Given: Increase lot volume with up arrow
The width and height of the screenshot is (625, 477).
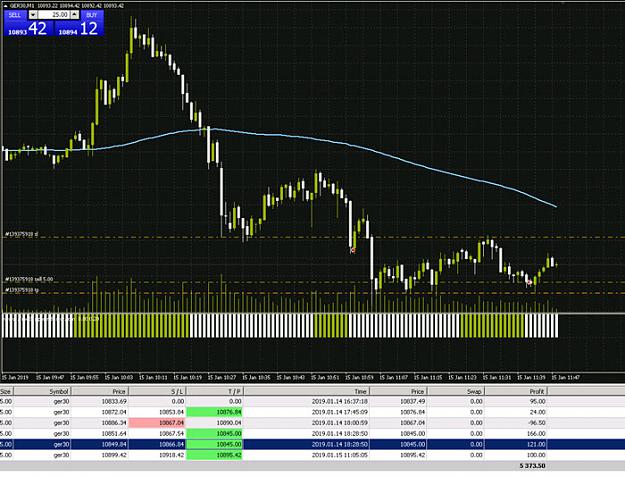Looking at the screenshot, I should click(75, 15).
